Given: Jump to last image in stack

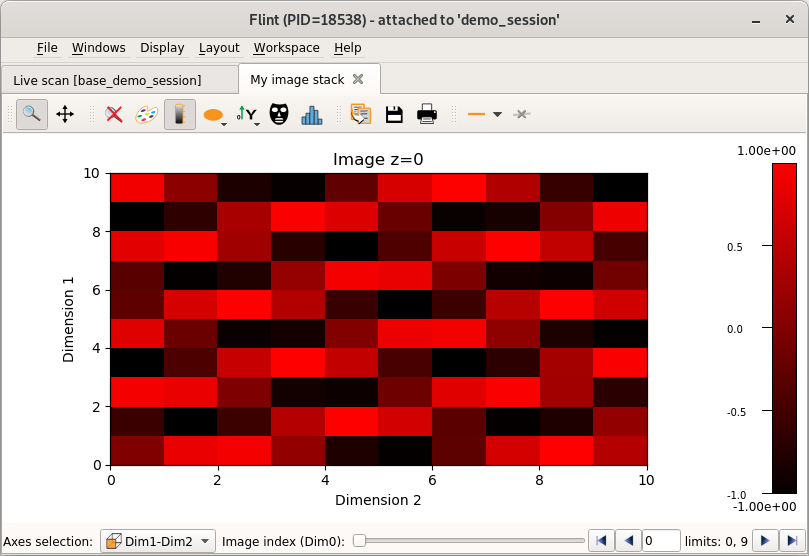Looking at the screenshot, I should click(x=792, y=541).
